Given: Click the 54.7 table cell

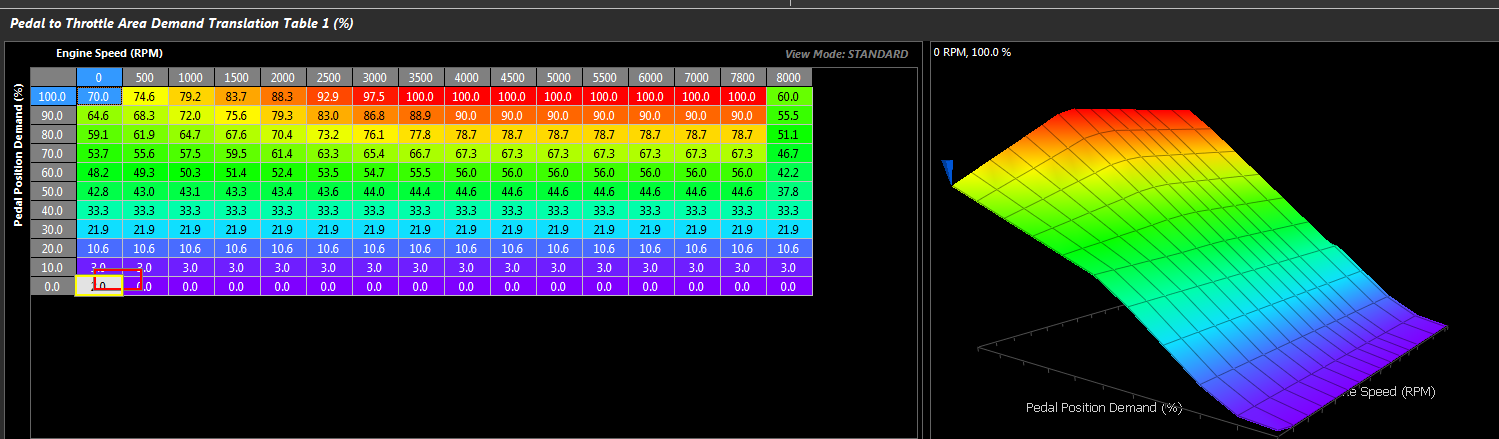Looking at the screenshot, I should 375,173.
